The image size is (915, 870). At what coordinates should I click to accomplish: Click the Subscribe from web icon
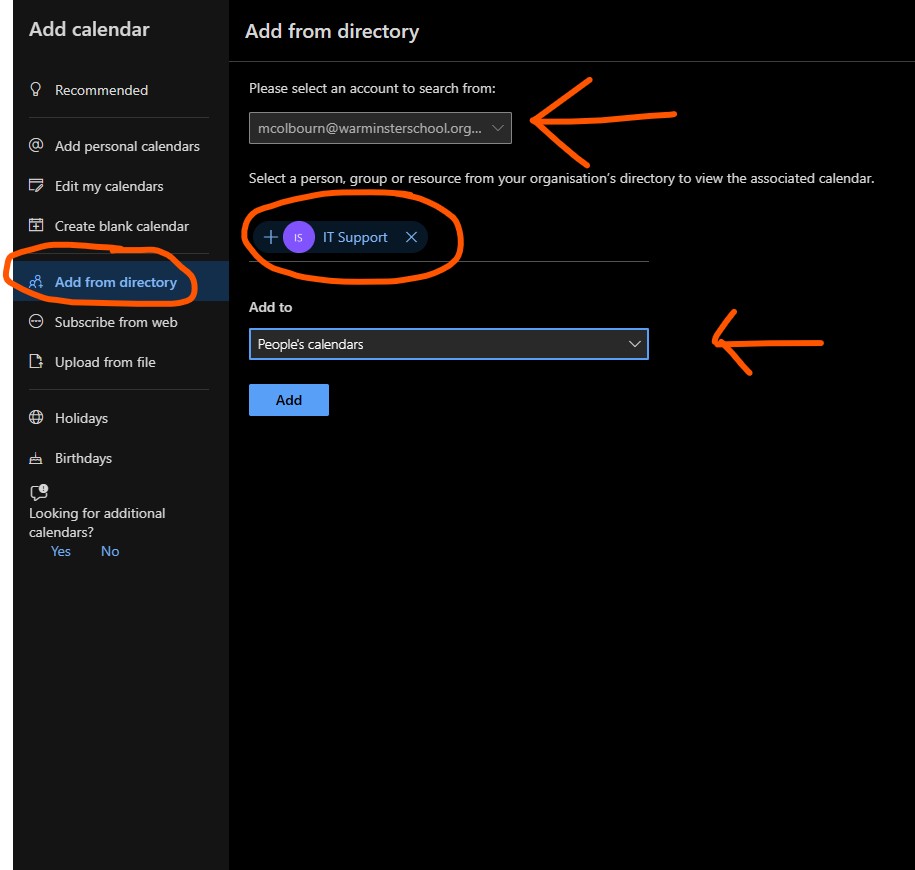pyautogui.click(x=36, y=322)
